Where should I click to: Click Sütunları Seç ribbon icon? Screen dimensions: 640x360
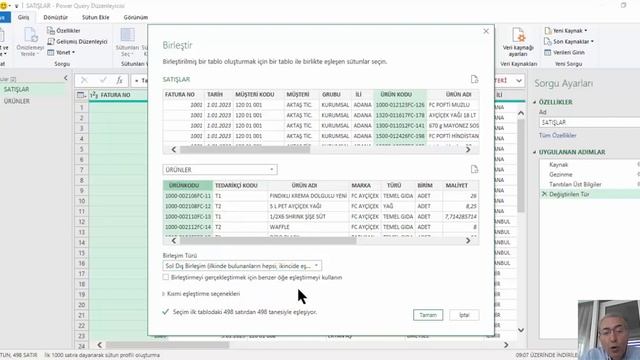click(127, 42)
